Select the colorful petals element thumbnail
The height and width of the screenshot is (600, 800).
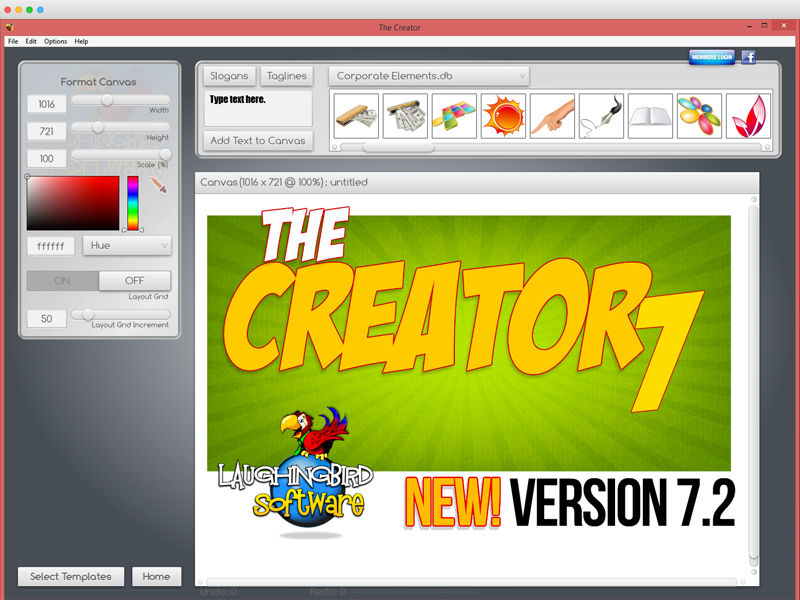[699, 116]
